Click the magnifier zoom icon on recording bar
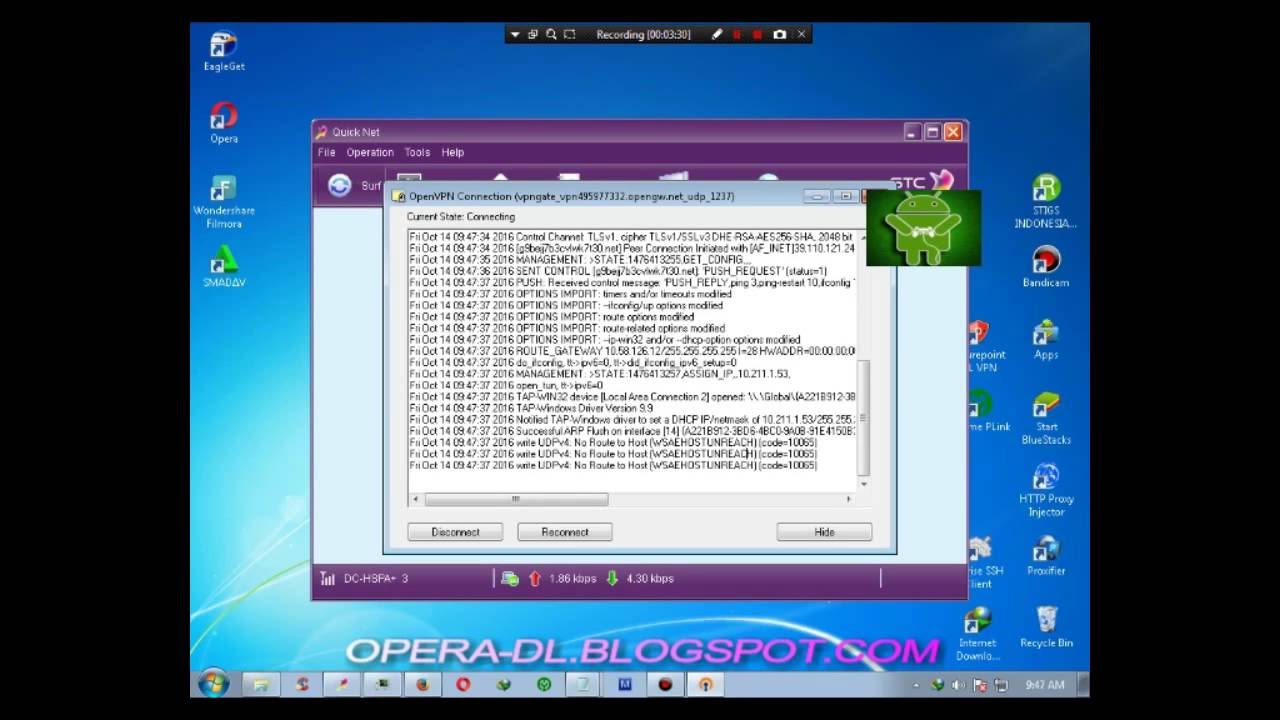 click(551, 34)
